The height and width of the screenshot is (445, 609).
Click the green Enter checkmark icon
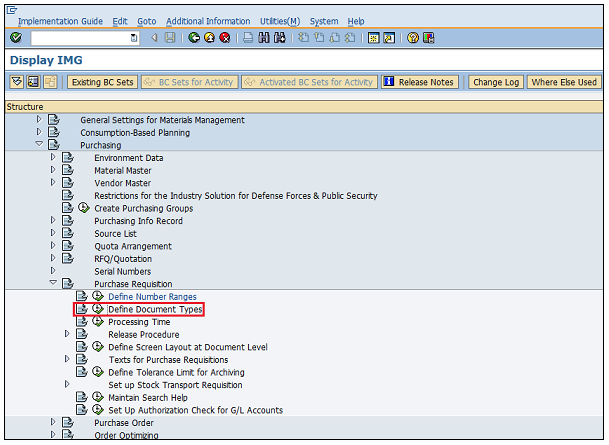(15, 38)
